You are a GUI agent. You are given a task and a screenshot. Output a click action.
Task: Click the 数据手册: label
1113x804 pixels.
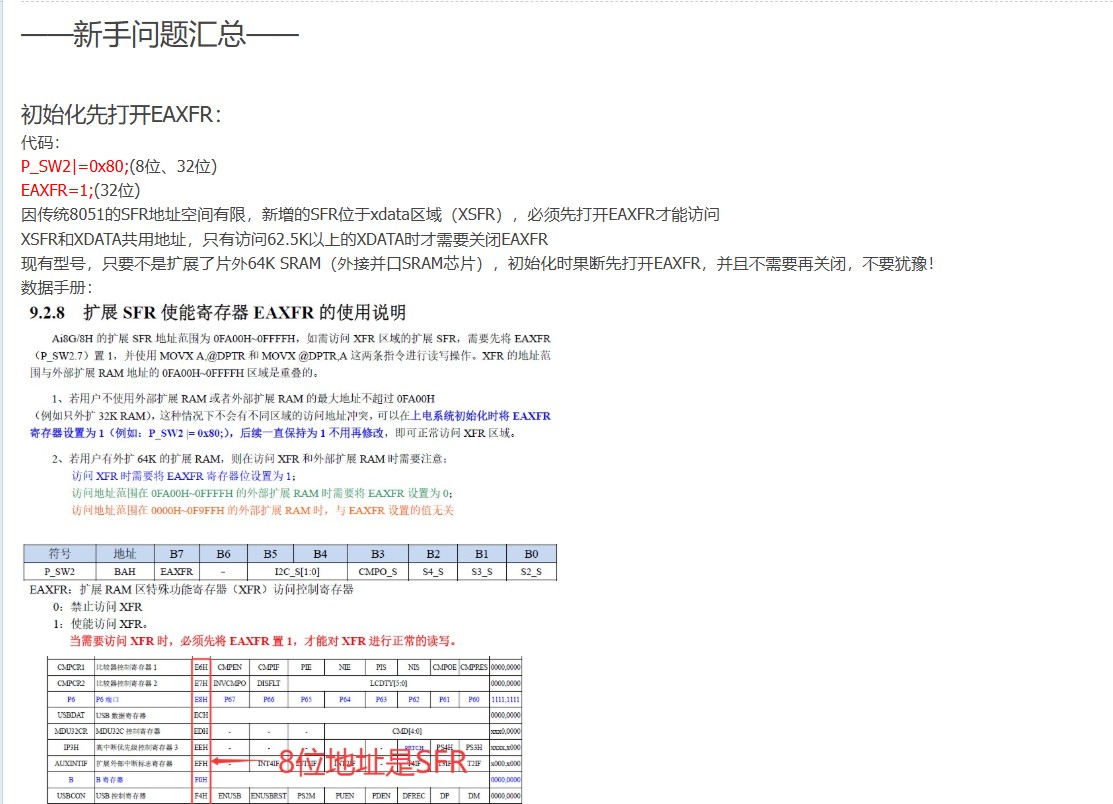point(56,287)
